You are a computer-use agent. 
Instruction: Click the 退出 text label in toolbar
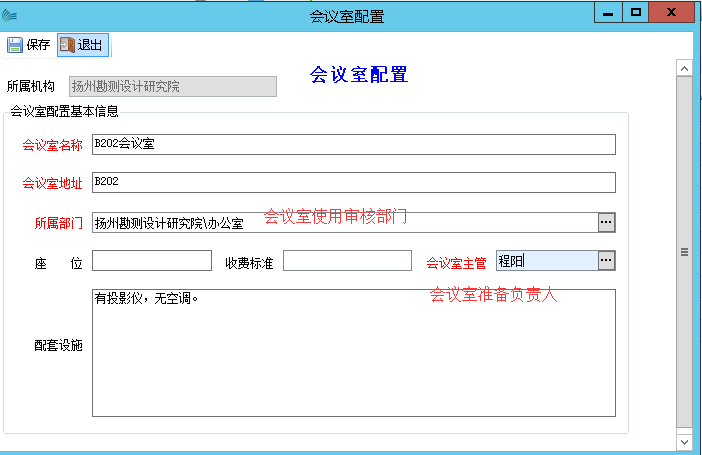click(x=90, y=45)
